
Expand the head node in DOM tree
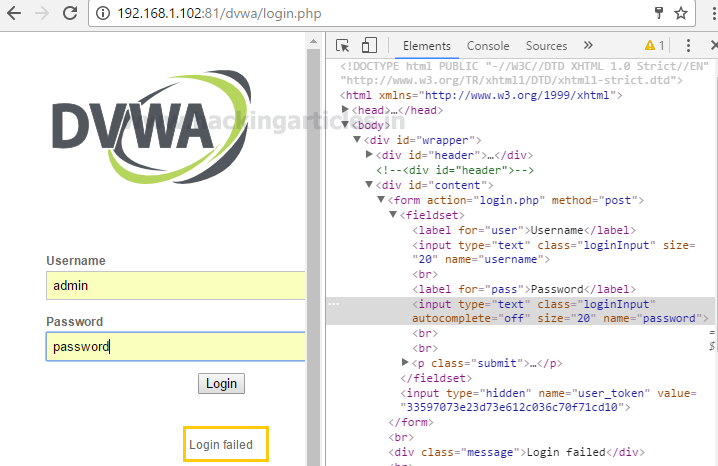345,109
